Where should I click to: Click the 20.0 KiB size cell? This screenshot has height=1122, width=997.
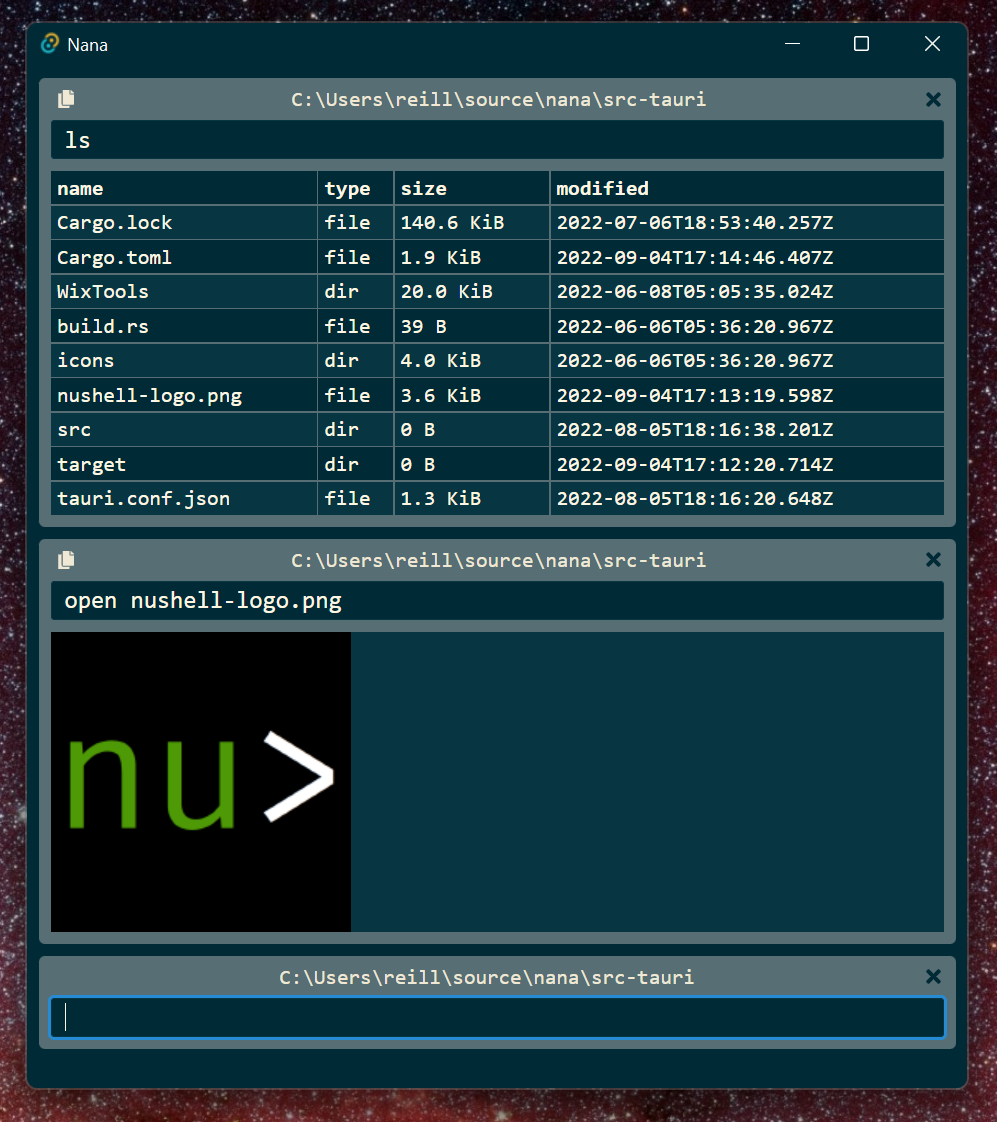pos(472,291)
